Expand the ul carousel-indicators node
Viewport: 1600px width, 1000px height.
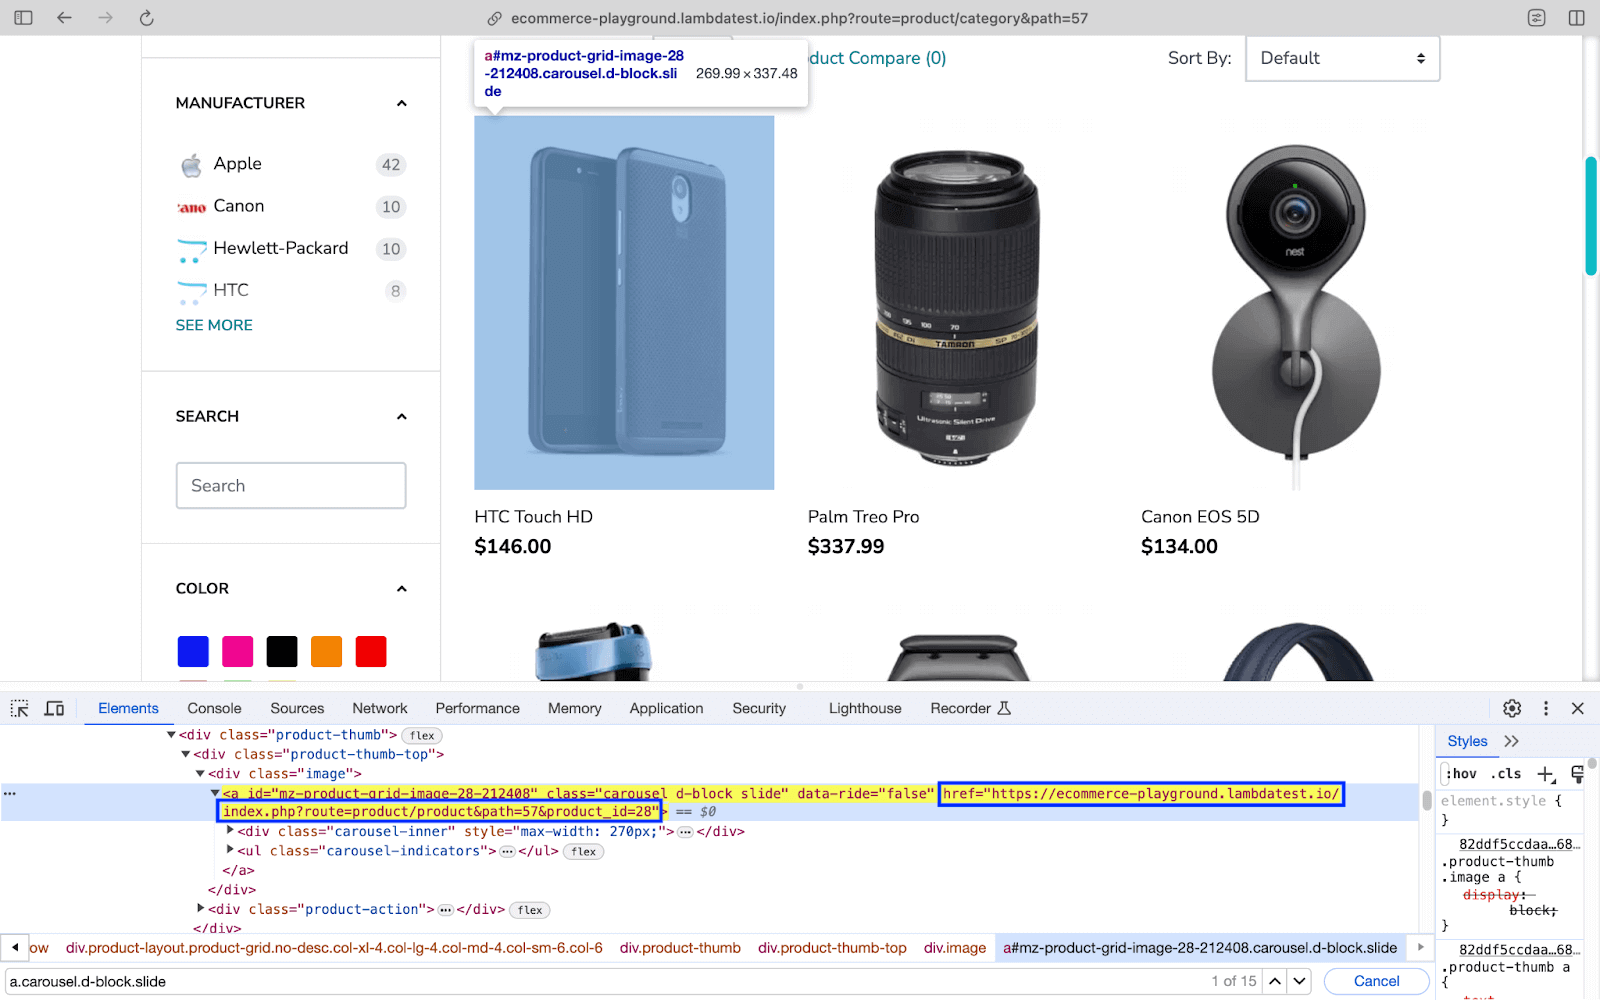230,851
